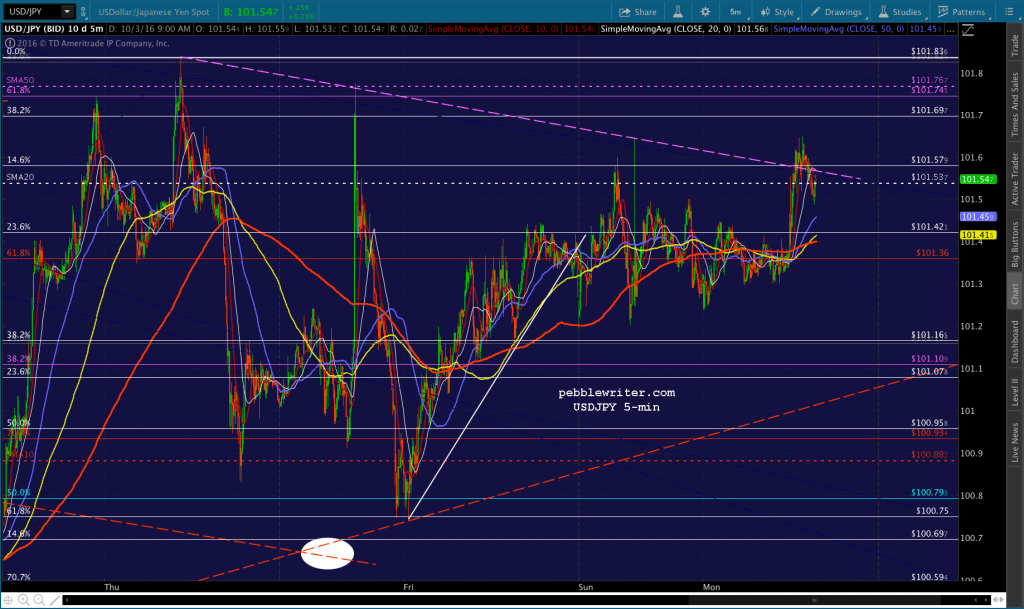The height and width of the screenshot is (609, 1024).
Task: Open the Active Trader side tab
Action: (1015, 178)
